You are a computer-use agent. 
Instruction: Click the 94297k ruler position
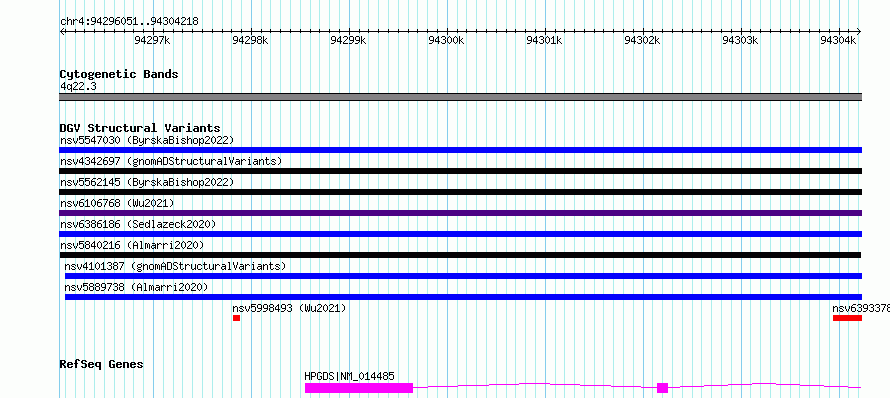coord(152,40)
